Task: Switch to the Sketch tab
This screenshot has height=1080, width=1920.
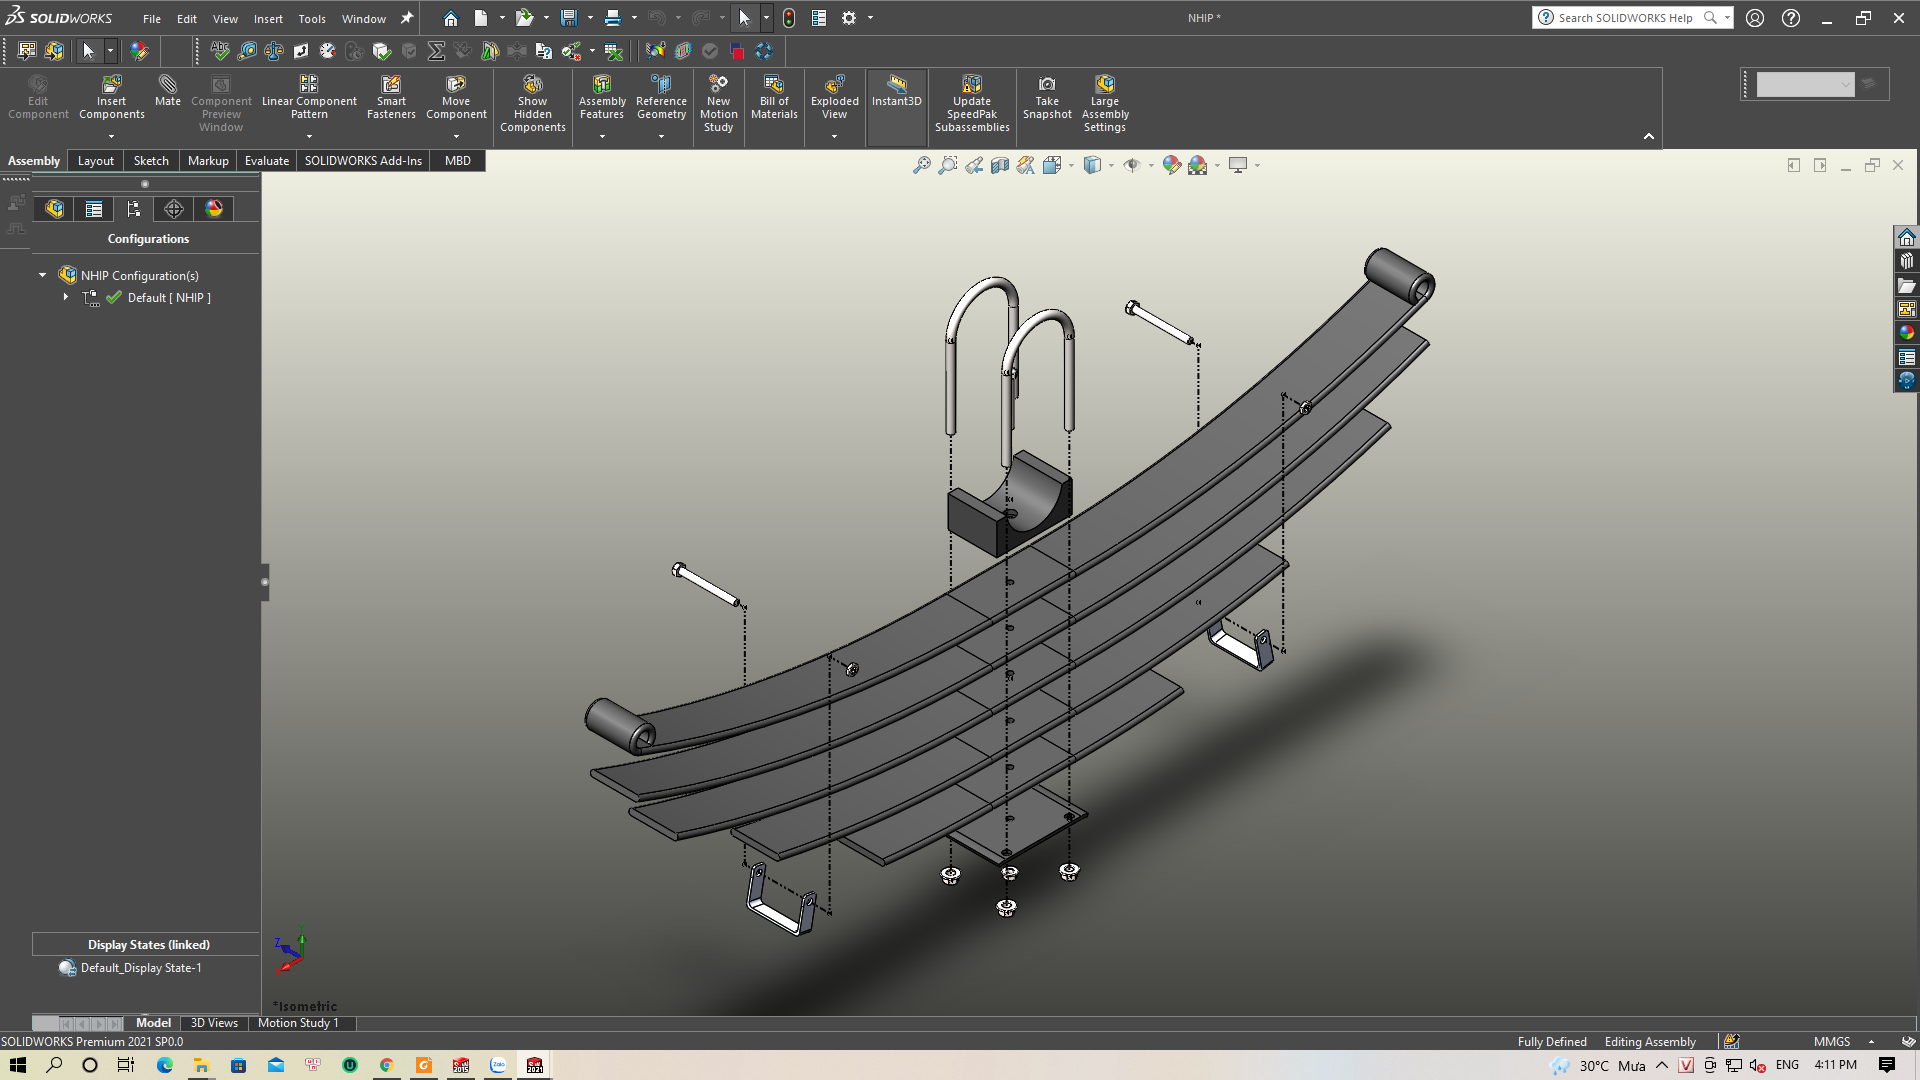Action: pyautogui.click(x=151, y=160)
